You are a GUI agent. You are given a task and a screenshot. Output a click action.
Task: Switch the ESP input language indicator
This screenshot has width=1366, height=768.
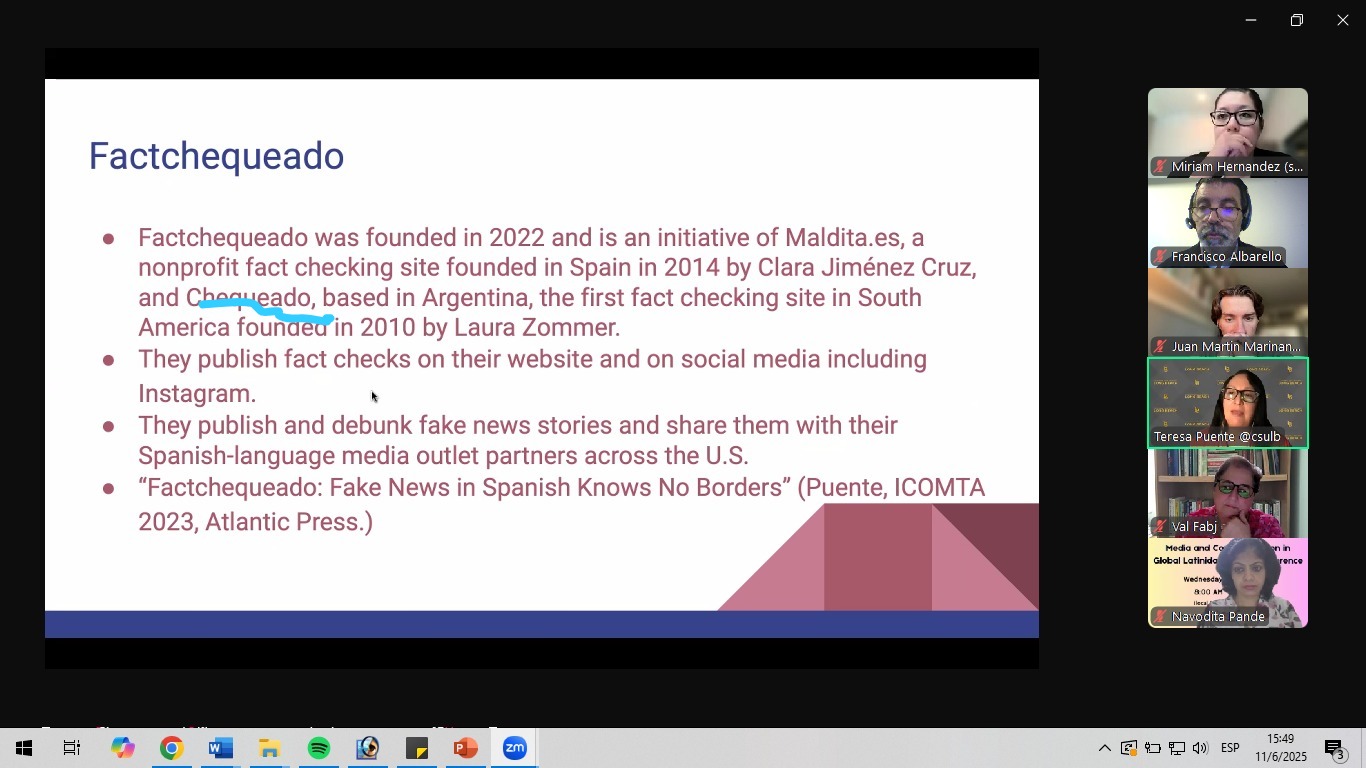(x=1230, y=748)
